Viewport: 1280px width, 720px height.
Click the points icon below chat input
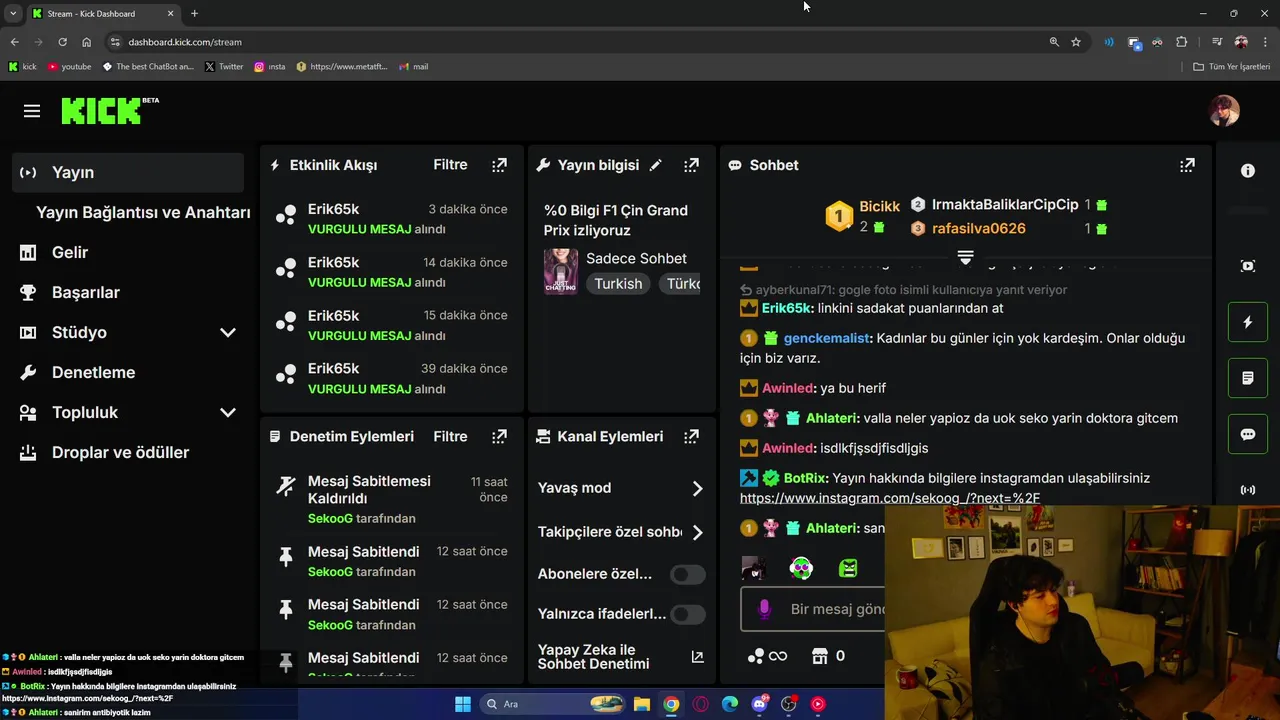(756, 656)
